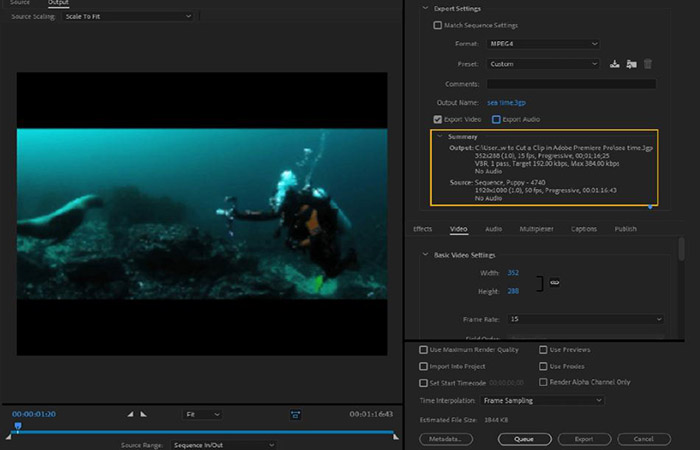Collapse the Summary section
This screenshot has width=700, height=450.
pyautogui.click(x=440, y=137)
